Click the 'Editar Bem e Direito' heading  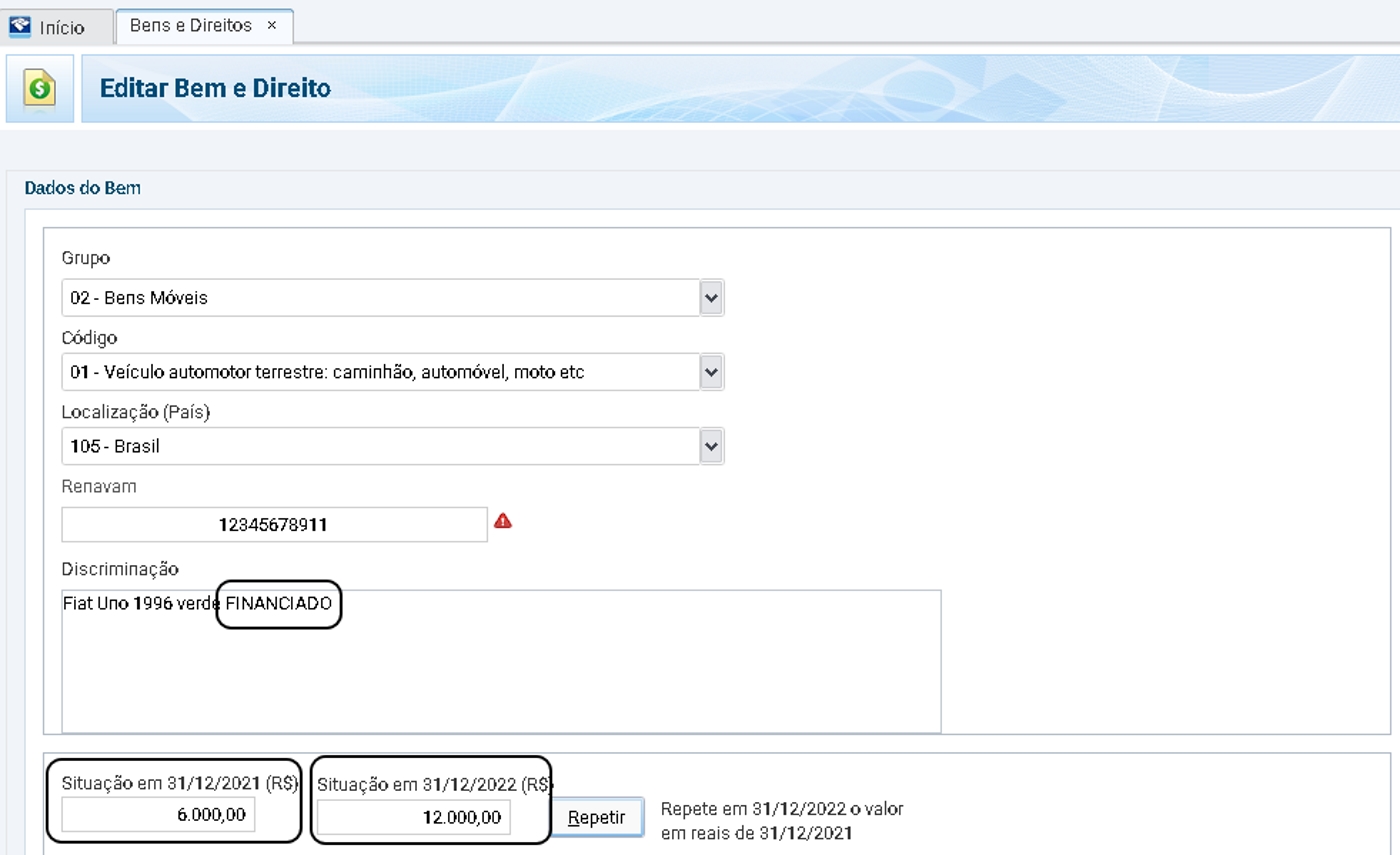point(215,88)
